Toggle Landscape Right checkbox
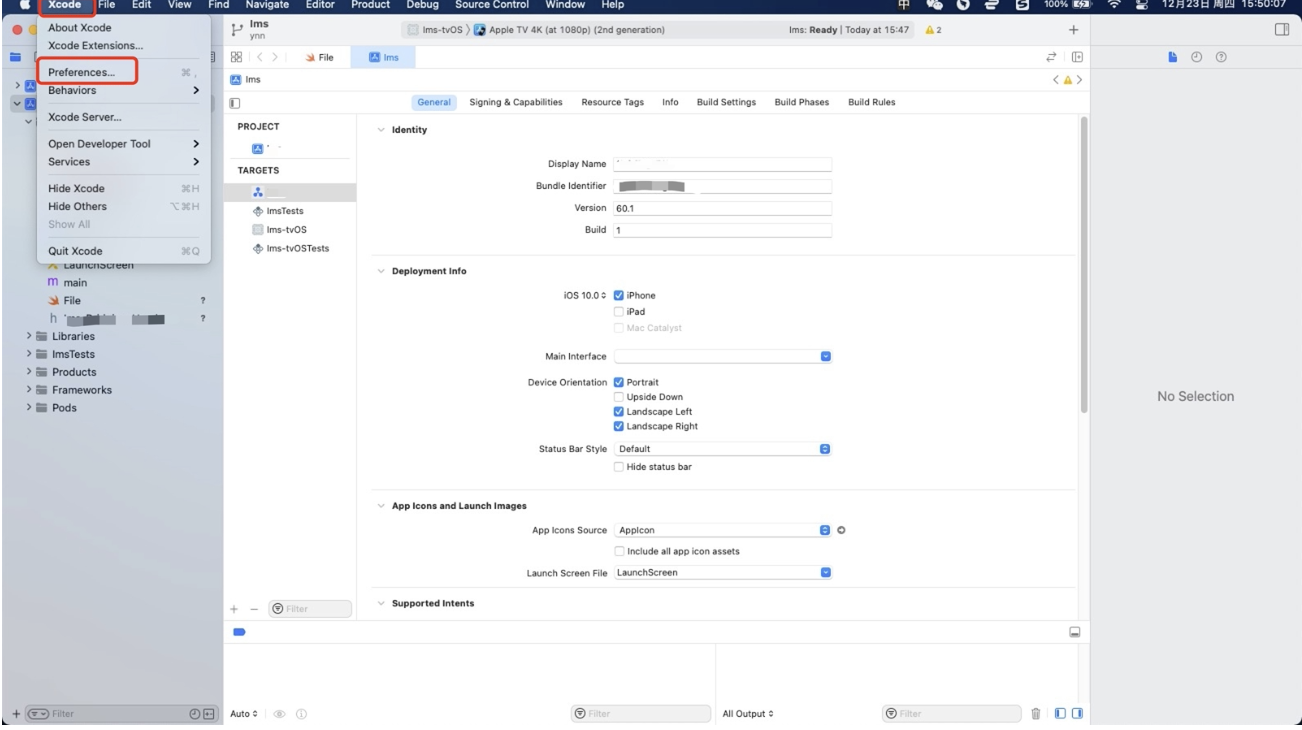1302x730 pixels. point(619,426)
